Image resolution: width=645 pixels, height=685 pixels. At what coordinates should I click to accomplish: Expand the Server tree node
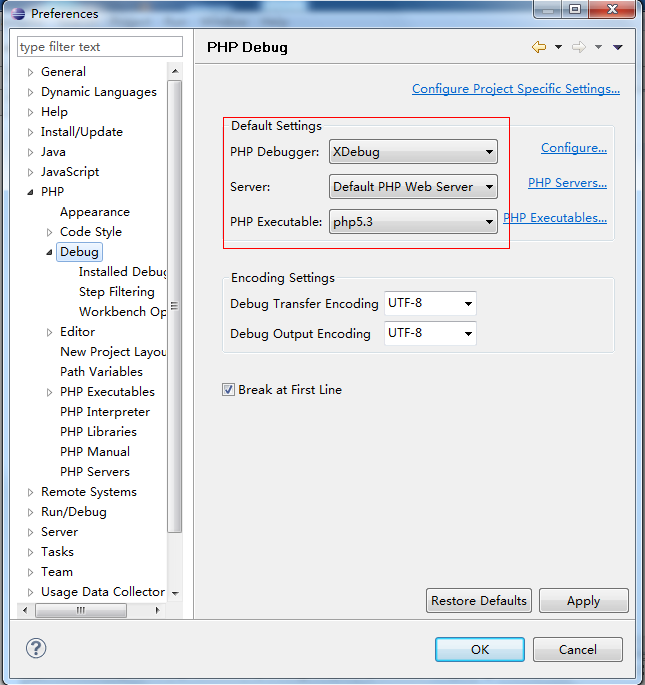(x=30, y=533)
